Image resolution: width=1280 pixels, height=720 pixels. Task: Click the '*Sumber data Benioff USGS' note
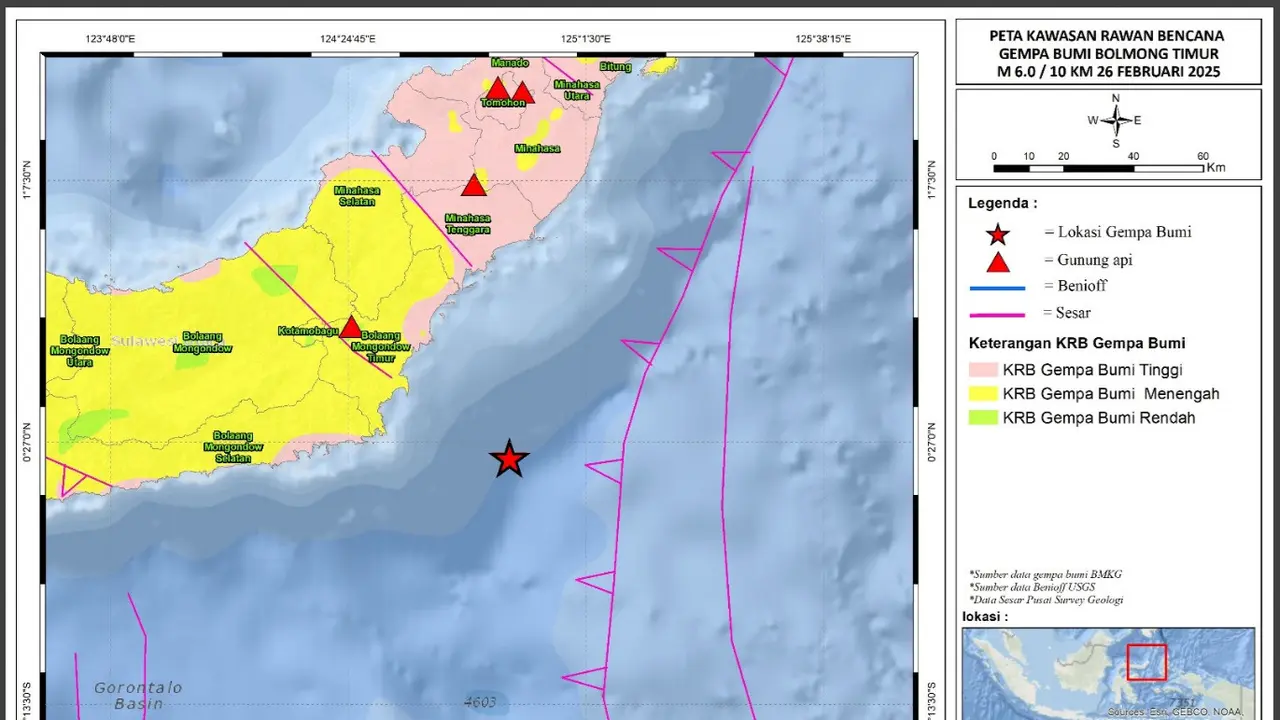click(x=1032, y=587)
